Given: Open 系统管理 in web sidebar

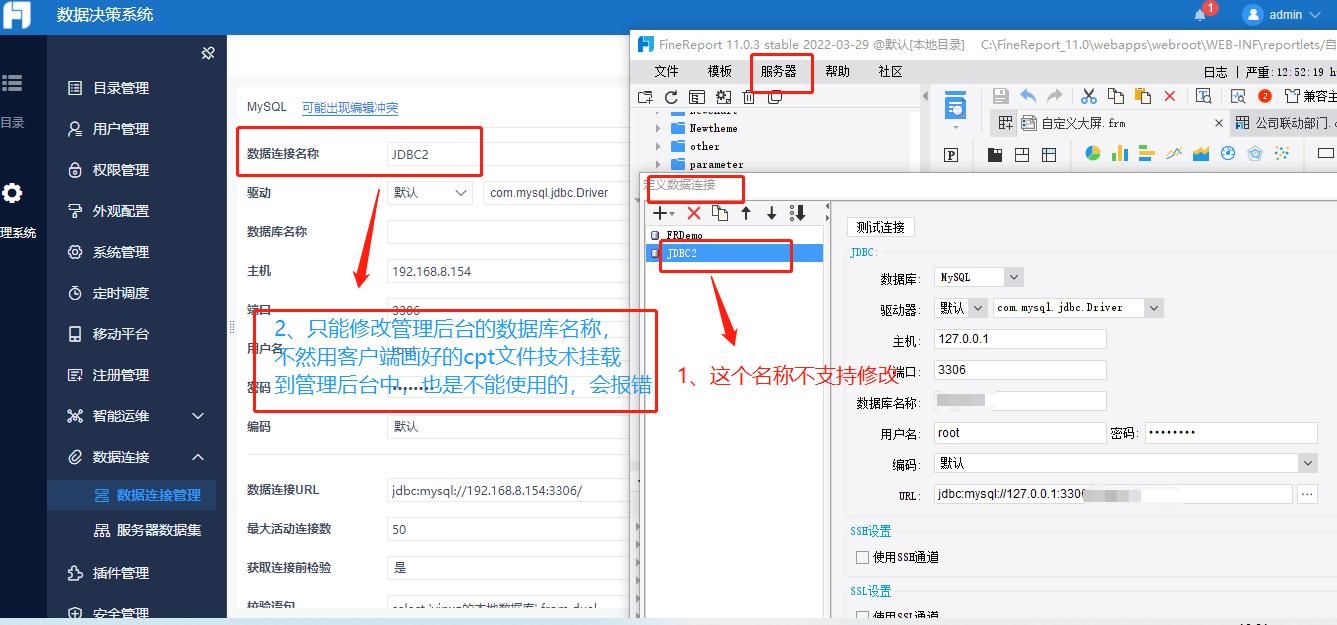Looking at the screenshot, I should [x=120, y=252].
